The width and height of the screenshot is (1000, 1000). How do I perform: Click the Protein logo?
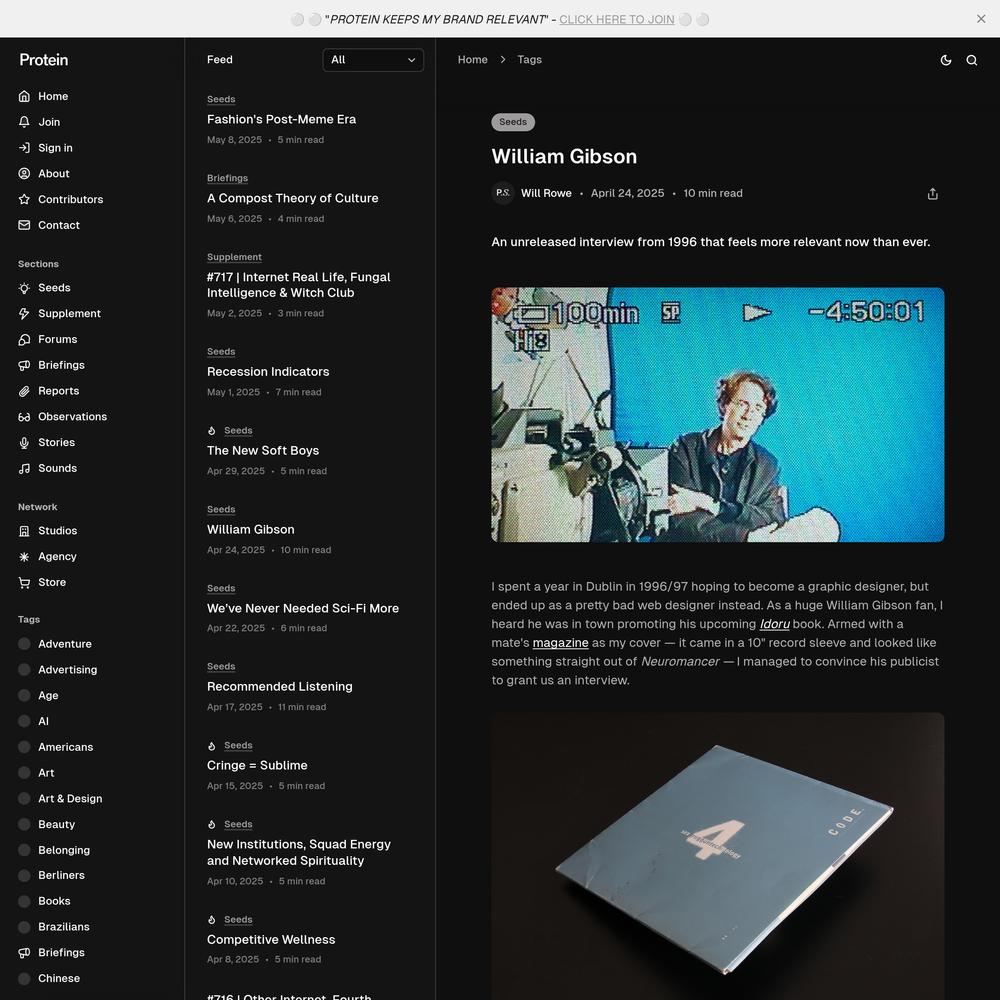pos(43,60)
